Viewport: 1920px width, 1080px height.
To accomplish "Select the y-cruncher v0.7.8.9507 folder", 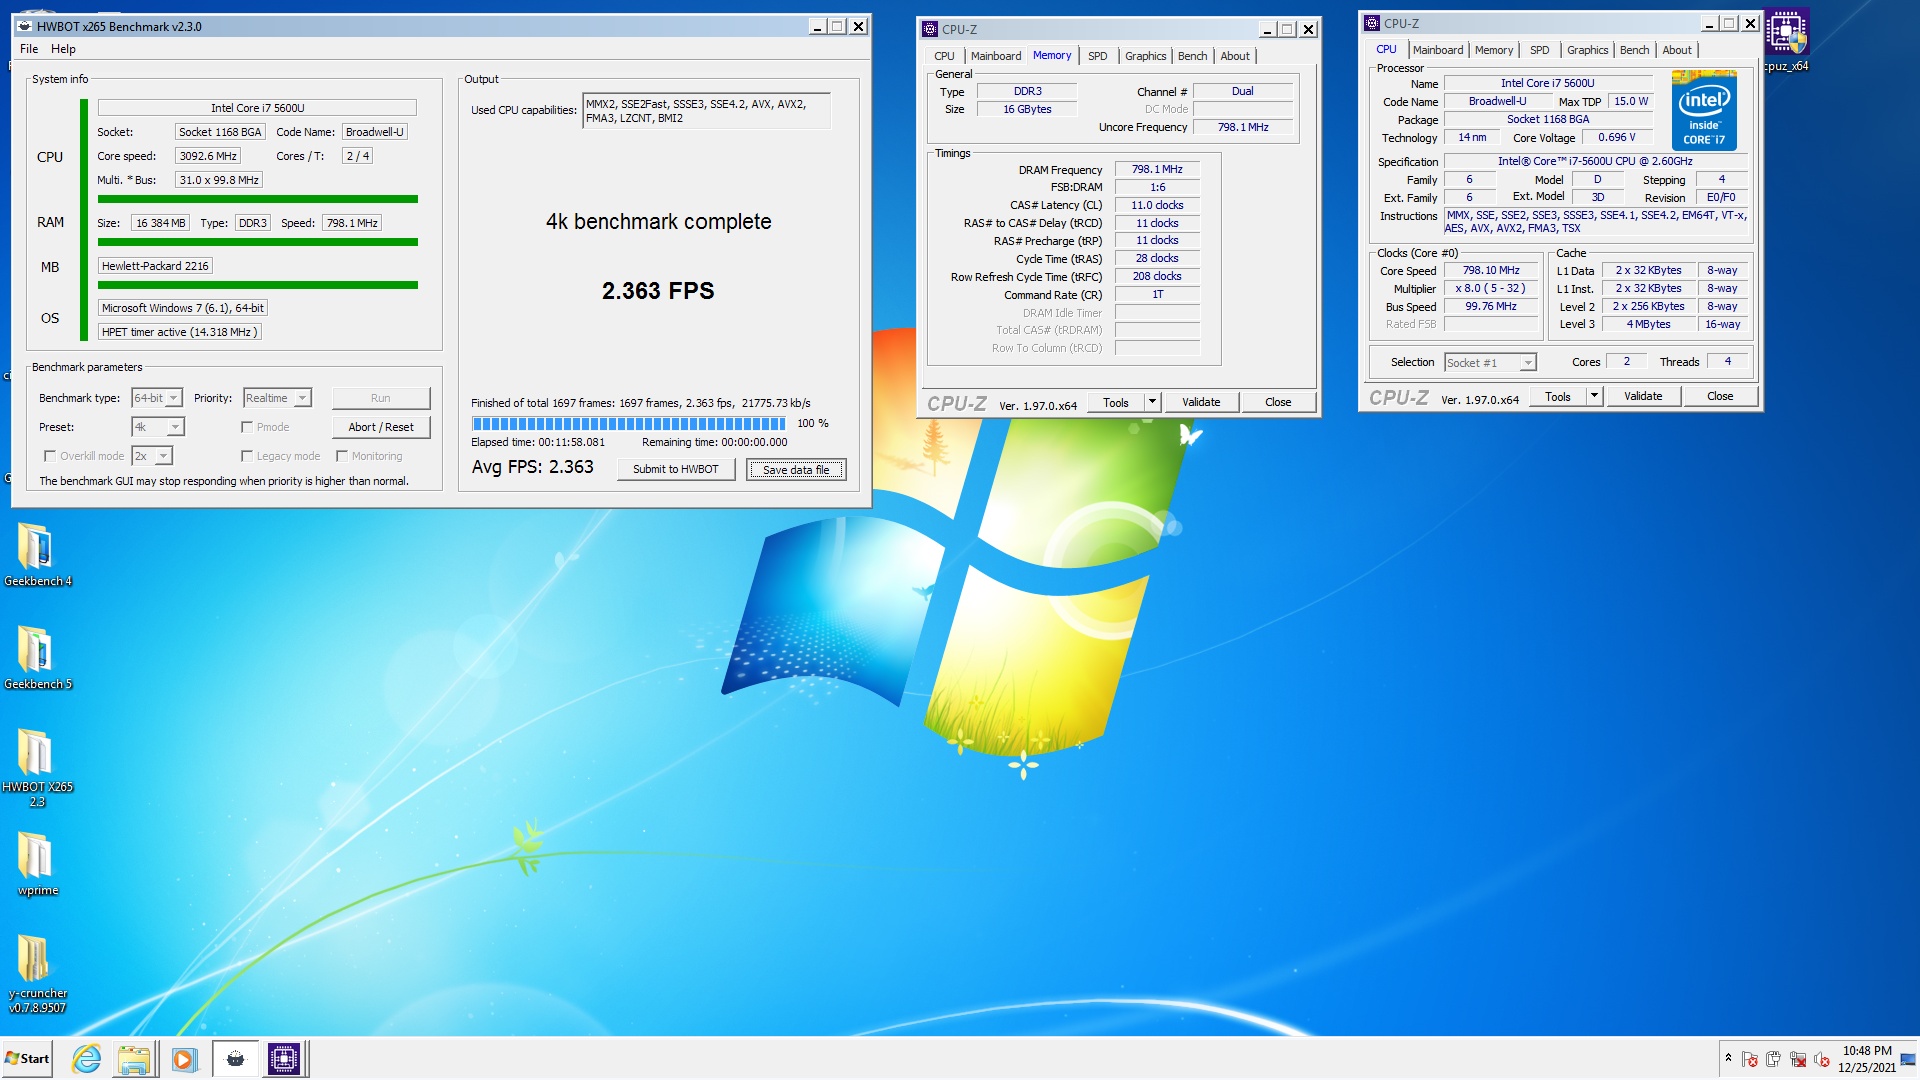I will point(36,974).
